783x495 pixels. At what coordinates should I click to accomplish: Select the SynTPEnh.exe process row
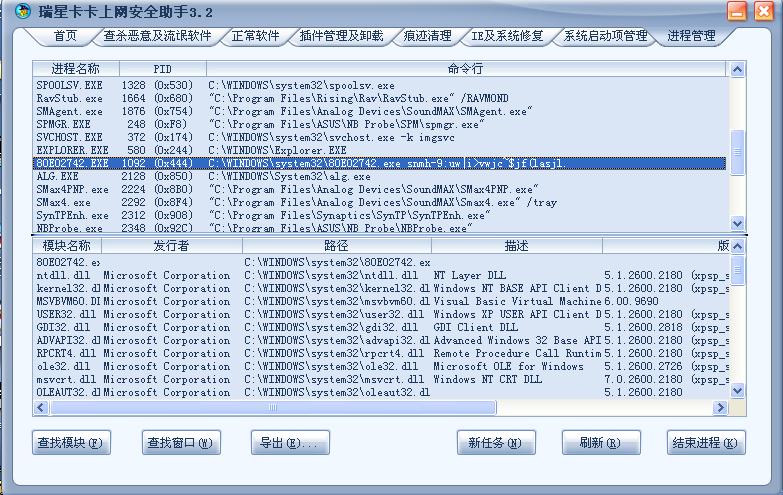coord(380,215)
